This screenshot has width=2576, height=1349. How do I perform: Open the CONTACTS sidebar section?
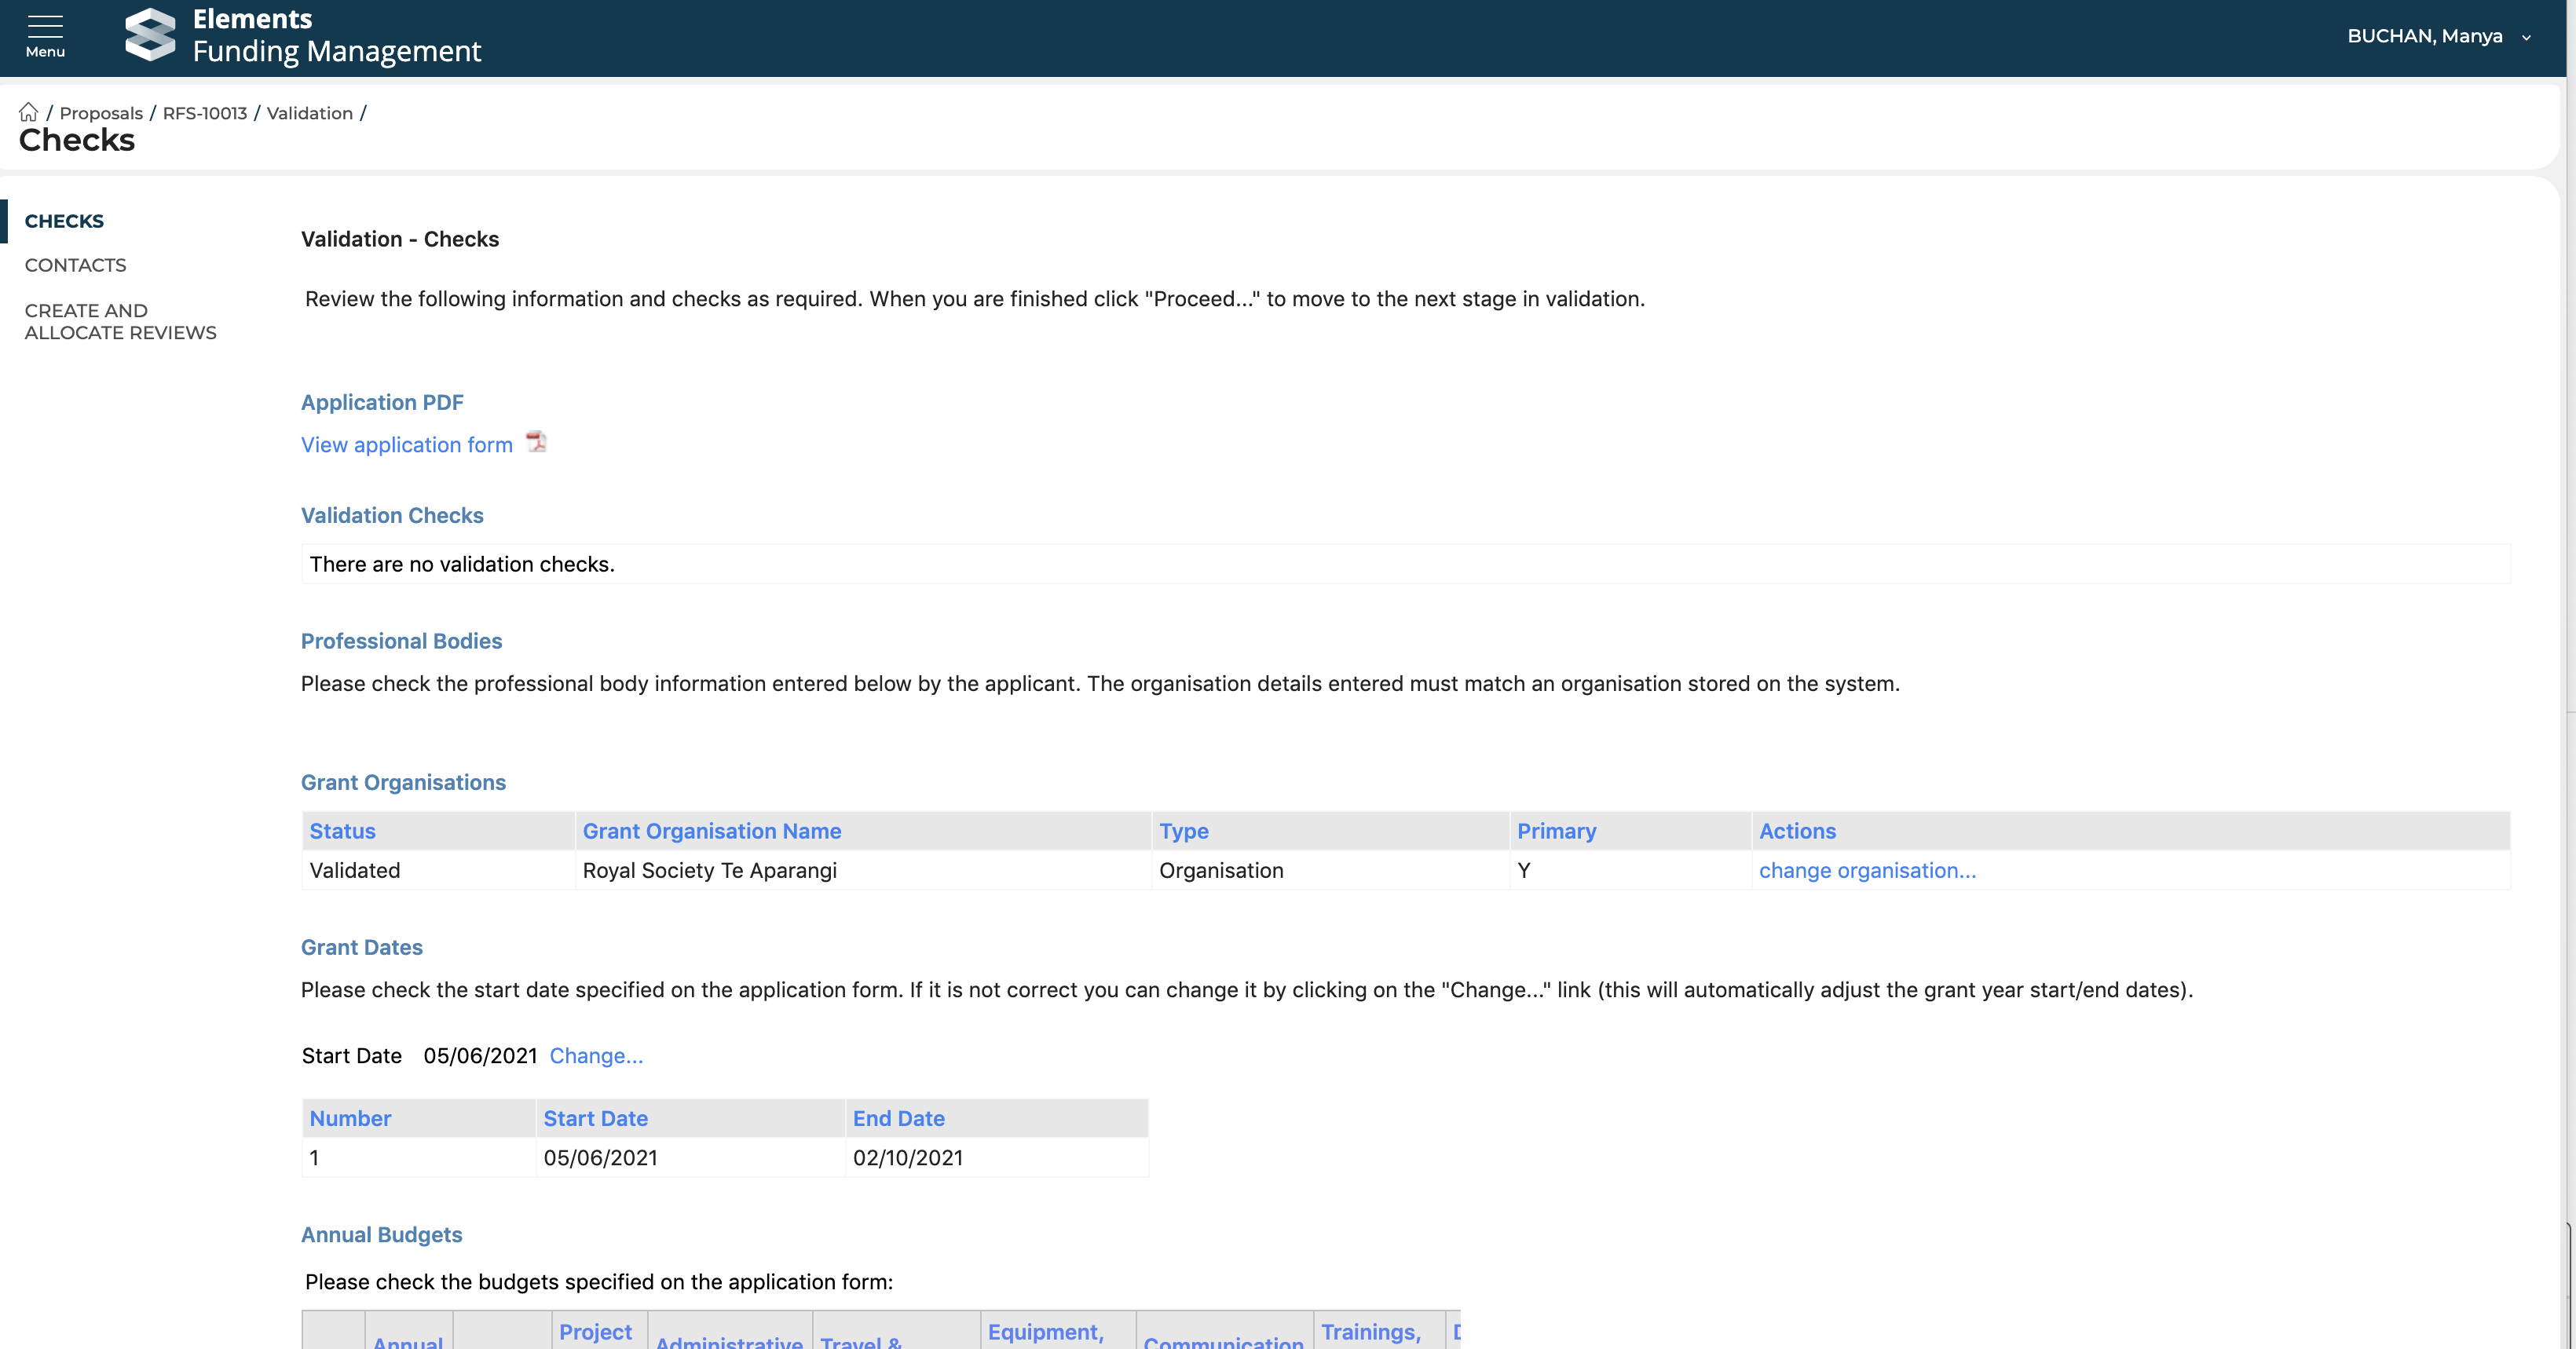(x=75, y=265)
